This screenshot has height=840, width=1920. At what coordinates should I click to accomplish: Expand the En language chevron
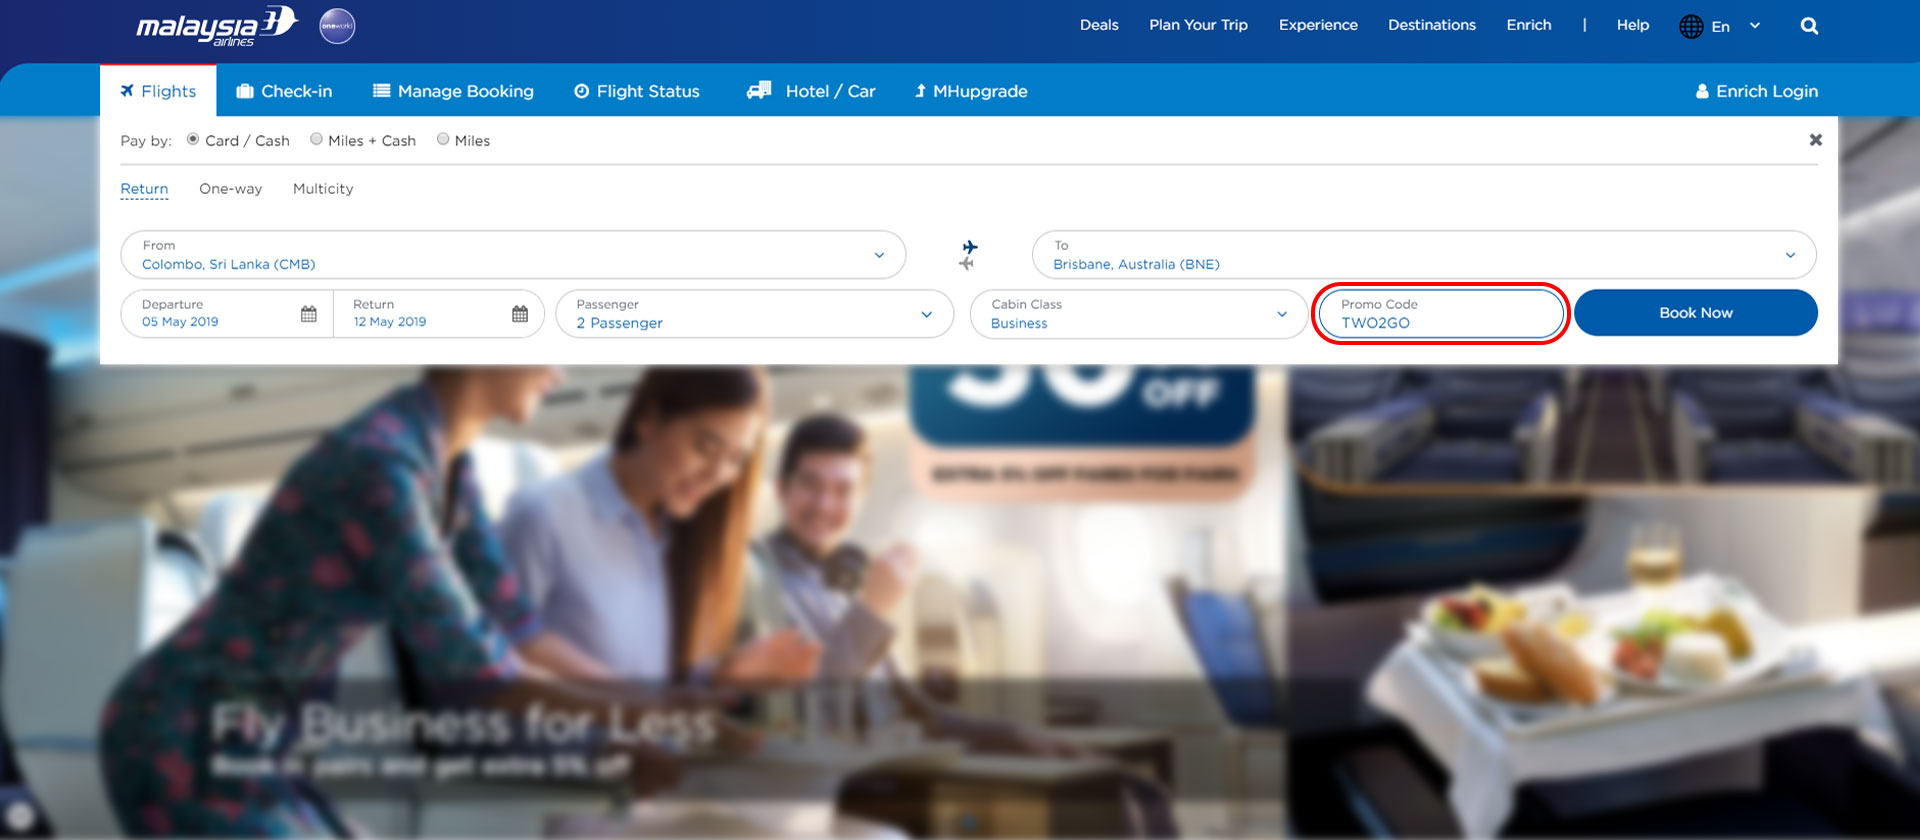coord(1755,26)
